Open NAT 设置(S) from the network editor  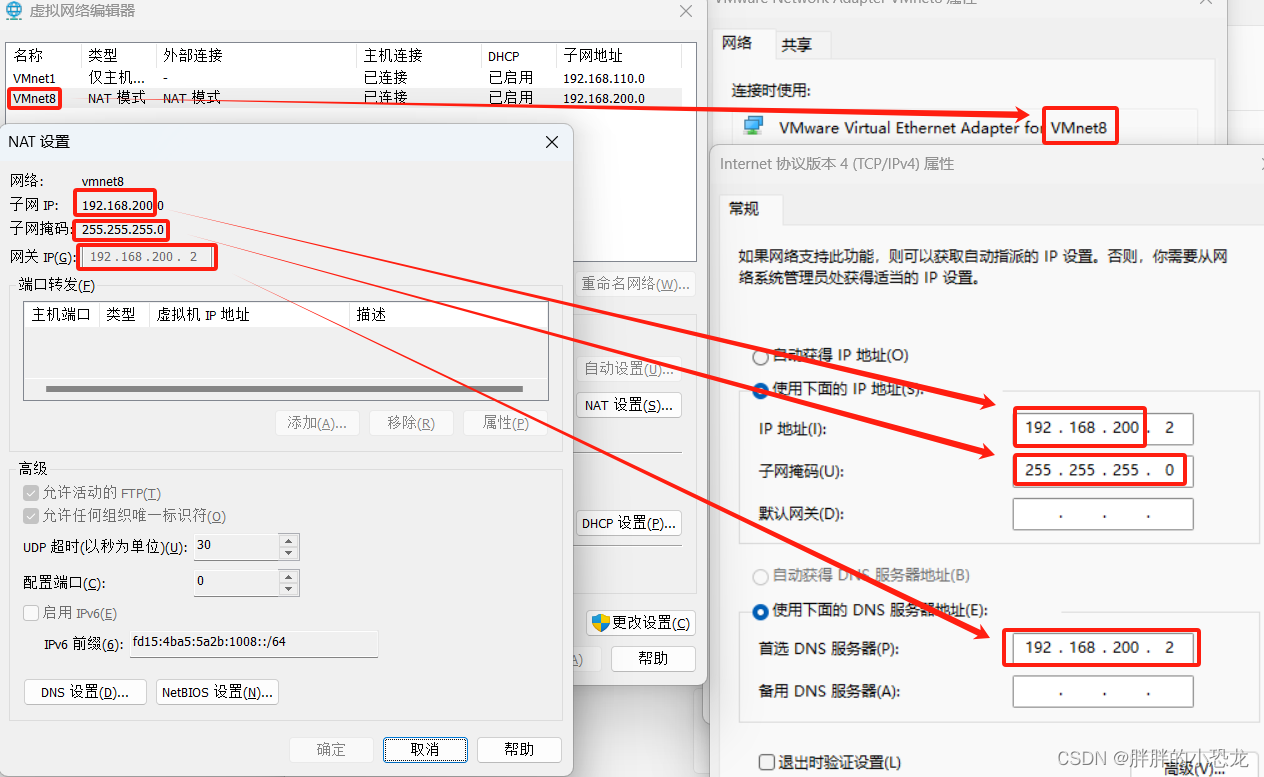coord(629,405)
